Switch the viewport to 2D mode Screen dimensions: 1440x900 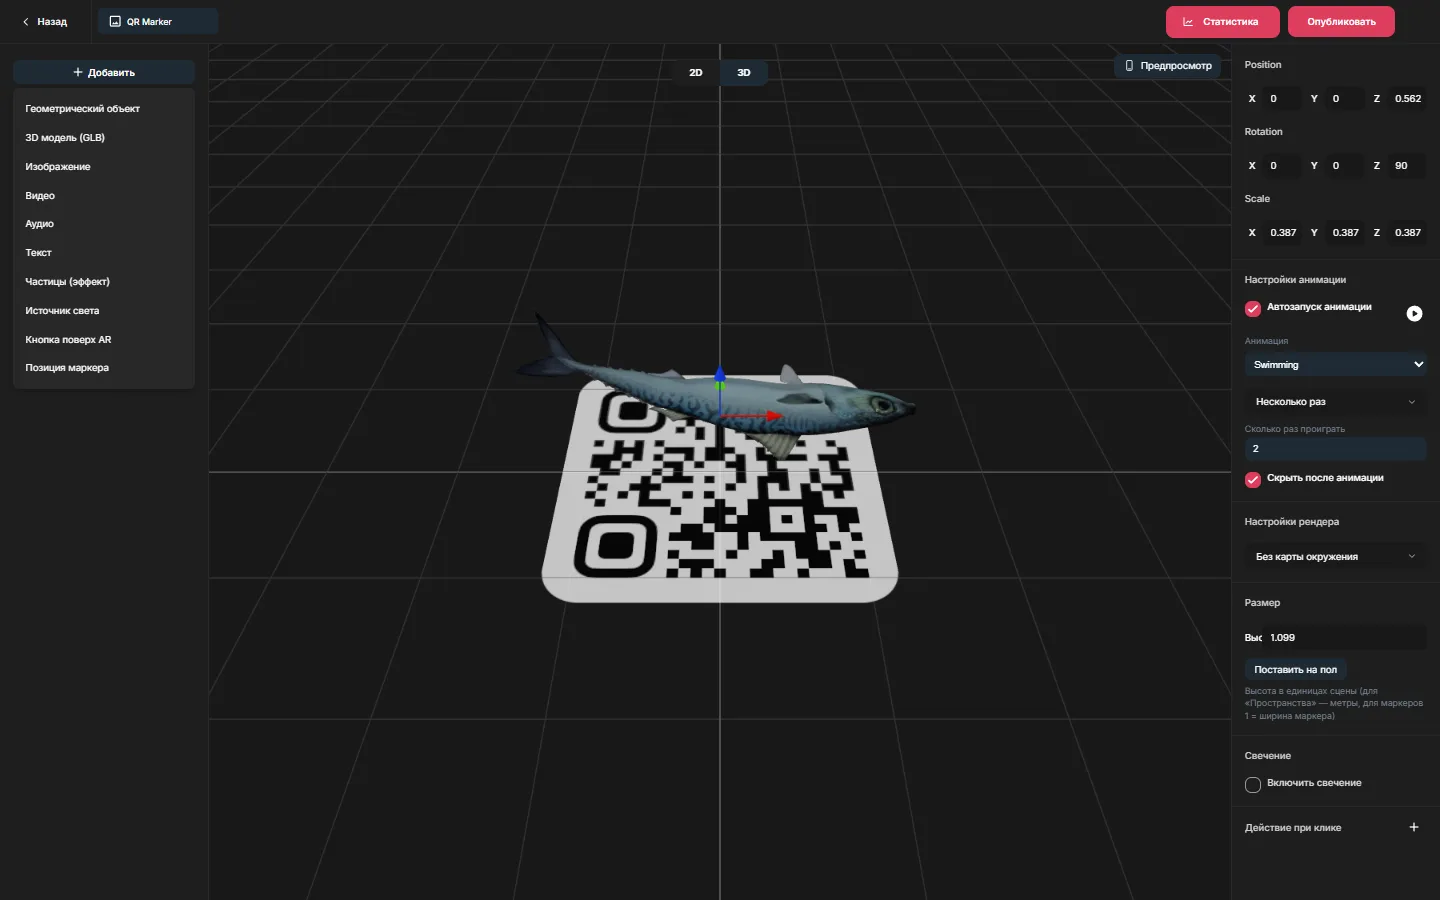(x=696, y=73)
